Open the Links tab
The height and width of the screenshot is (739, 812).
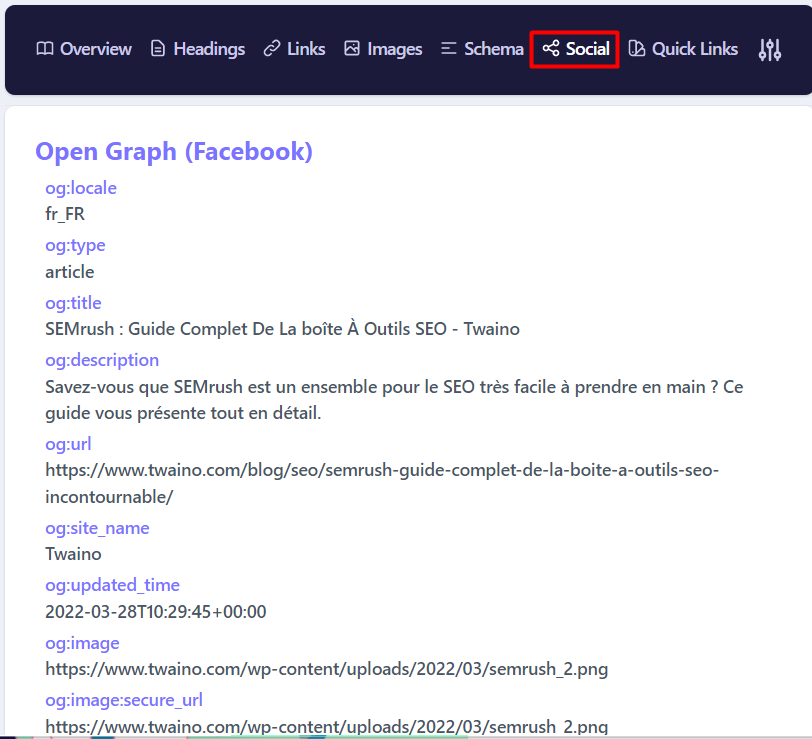click(295, 49)
